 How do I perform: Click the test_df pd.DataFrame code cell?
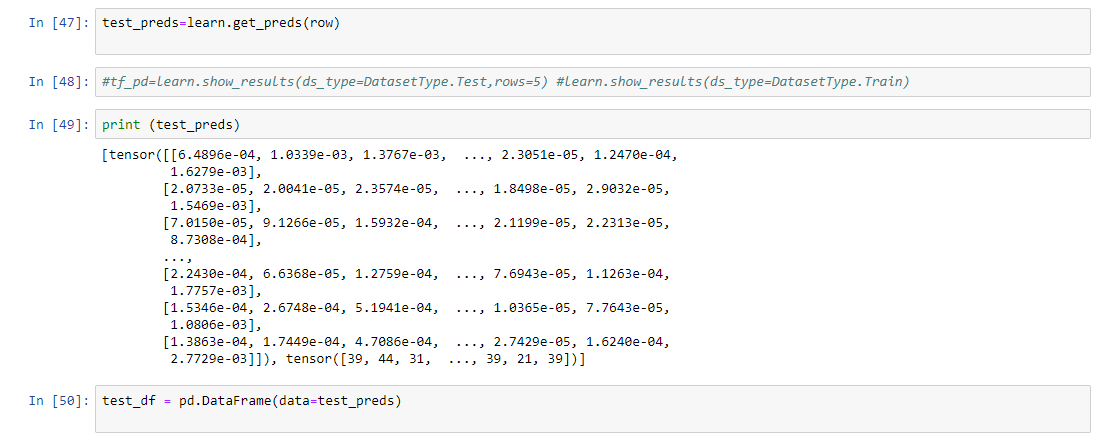(x=592, y=408)
